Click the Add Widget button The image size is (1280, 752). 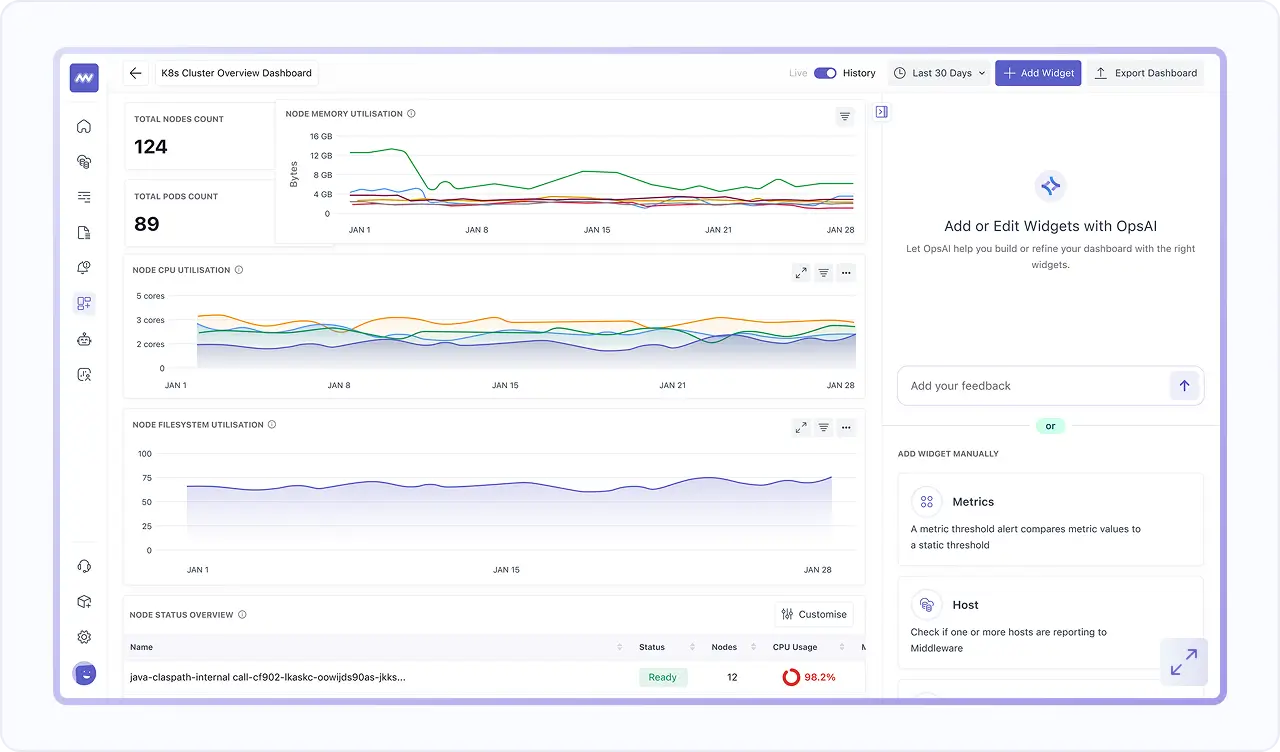1038,73
